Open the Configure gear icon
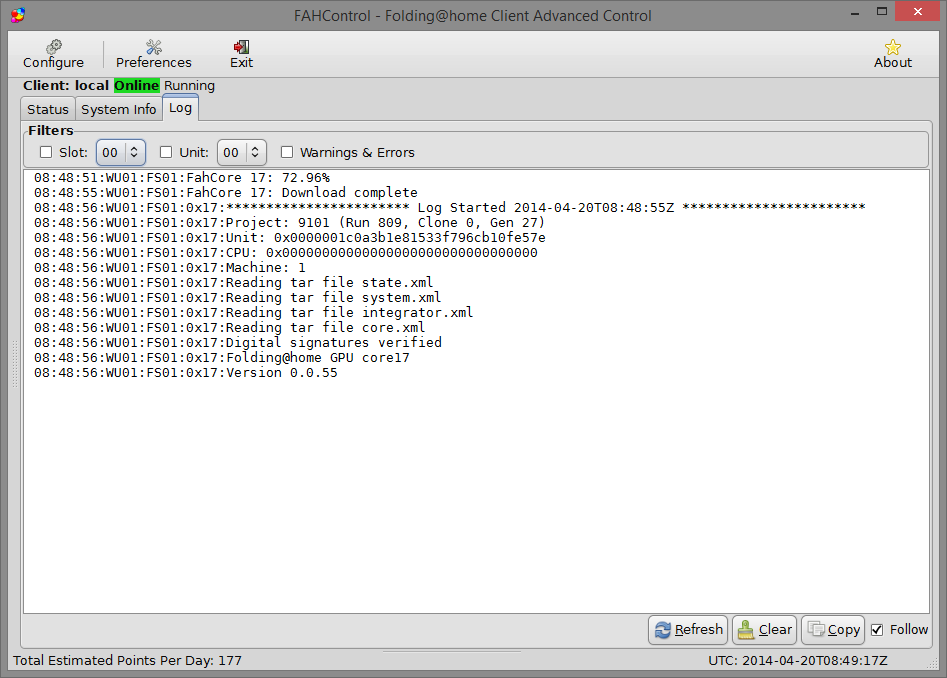This screenshot has width=947, height=678. (x=54, y=46)
